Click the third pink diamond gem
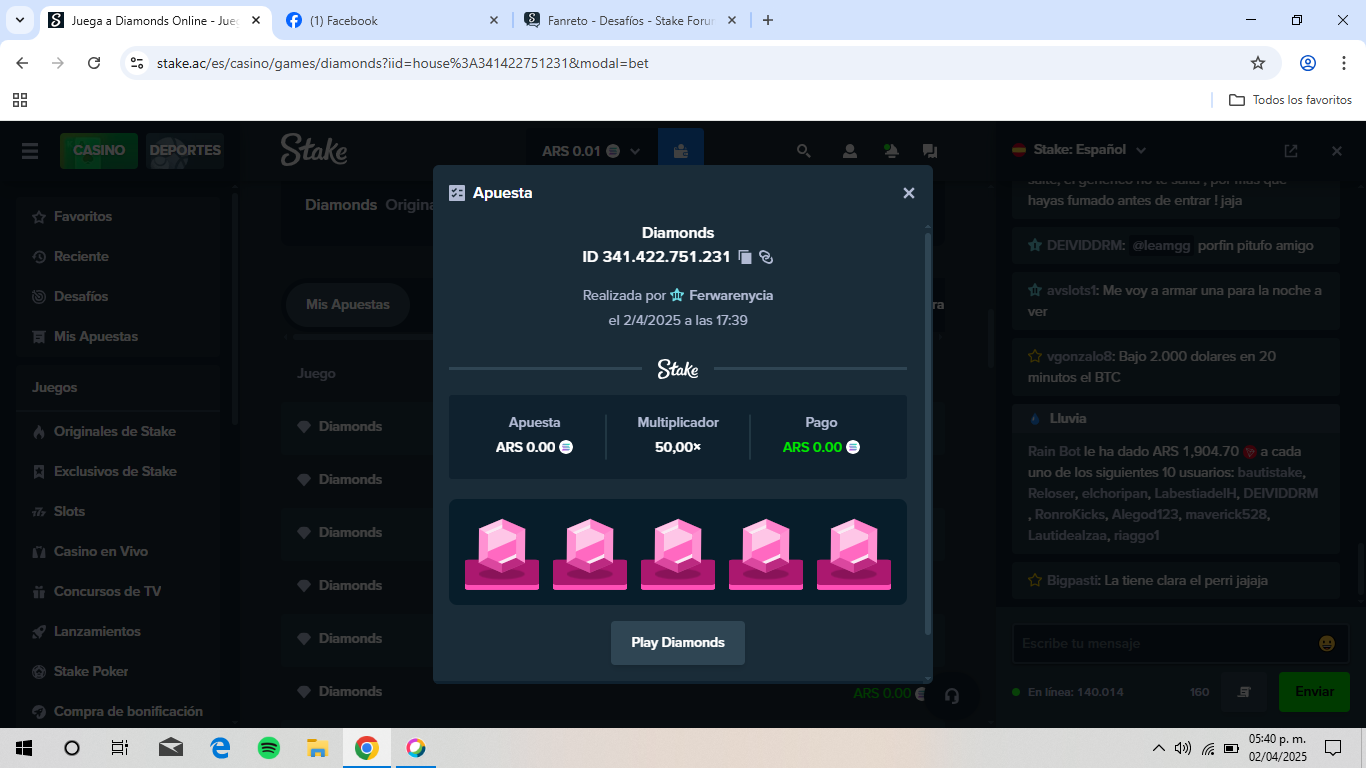This screenshot has height=768, width=1366. (x=678, y=553)
